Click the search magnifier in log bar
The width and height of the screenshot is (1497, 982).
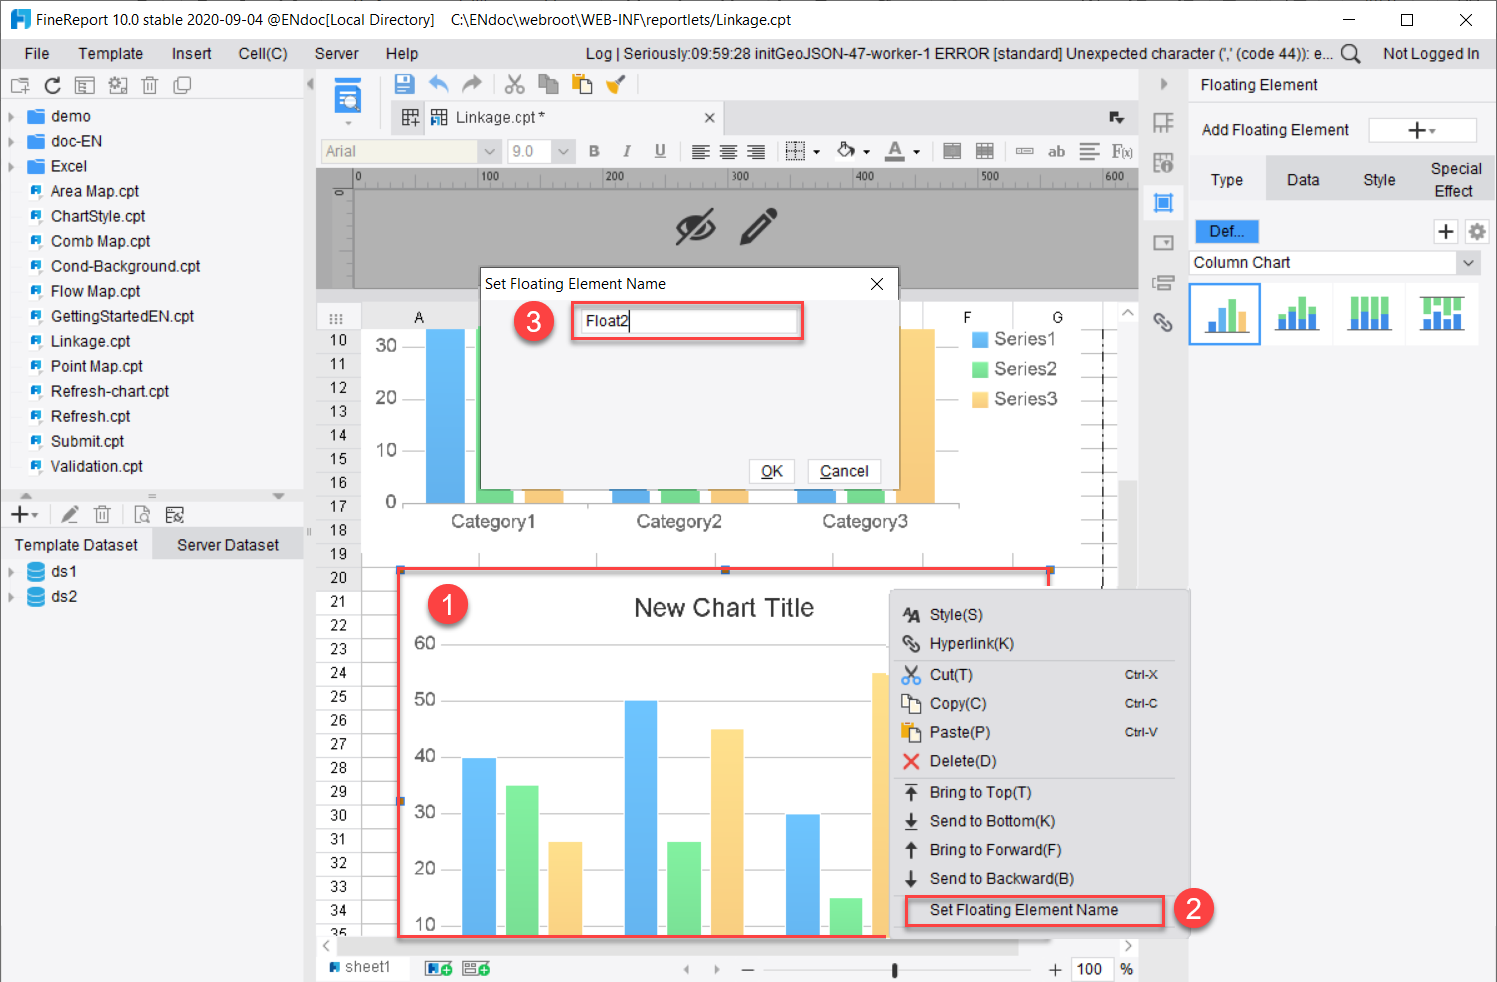tap(1350, 54)
